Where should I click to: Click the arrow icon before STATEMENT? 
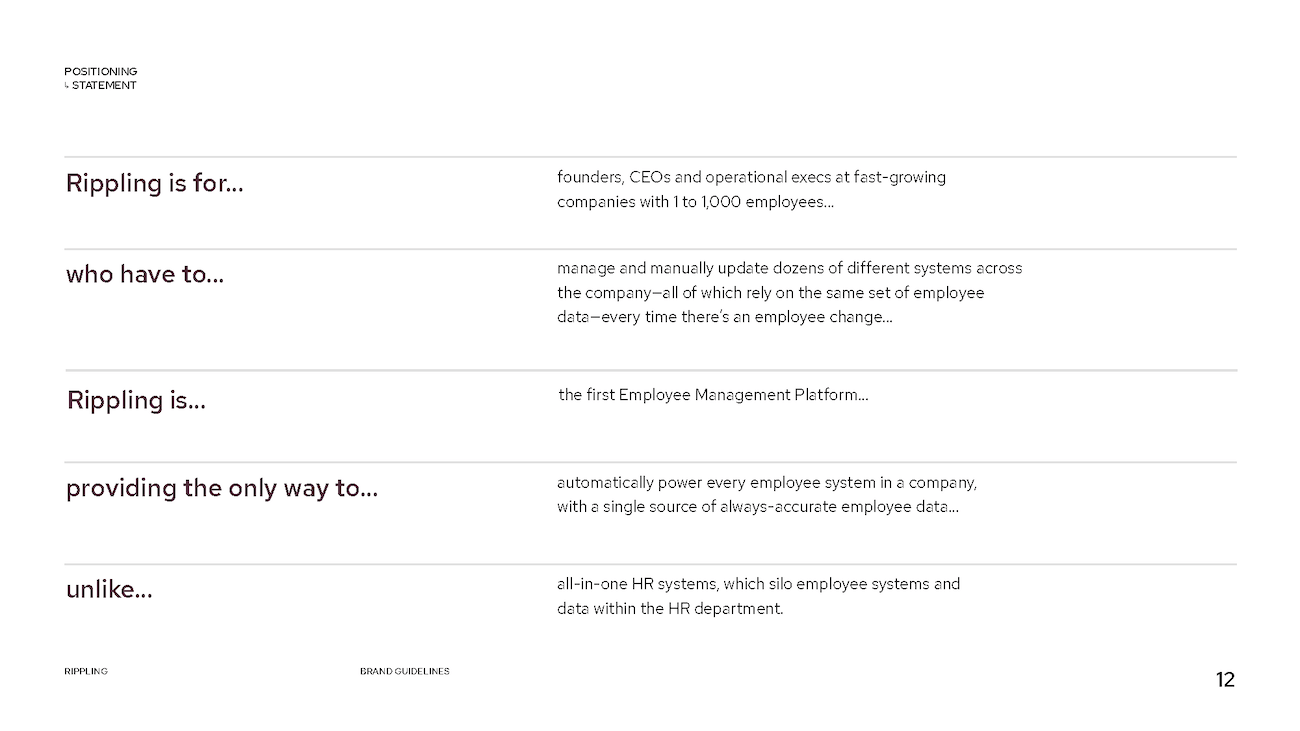67,86
